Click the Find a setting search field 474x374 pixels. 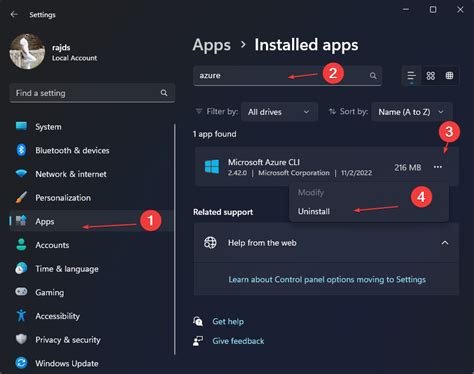pos(92,93)
